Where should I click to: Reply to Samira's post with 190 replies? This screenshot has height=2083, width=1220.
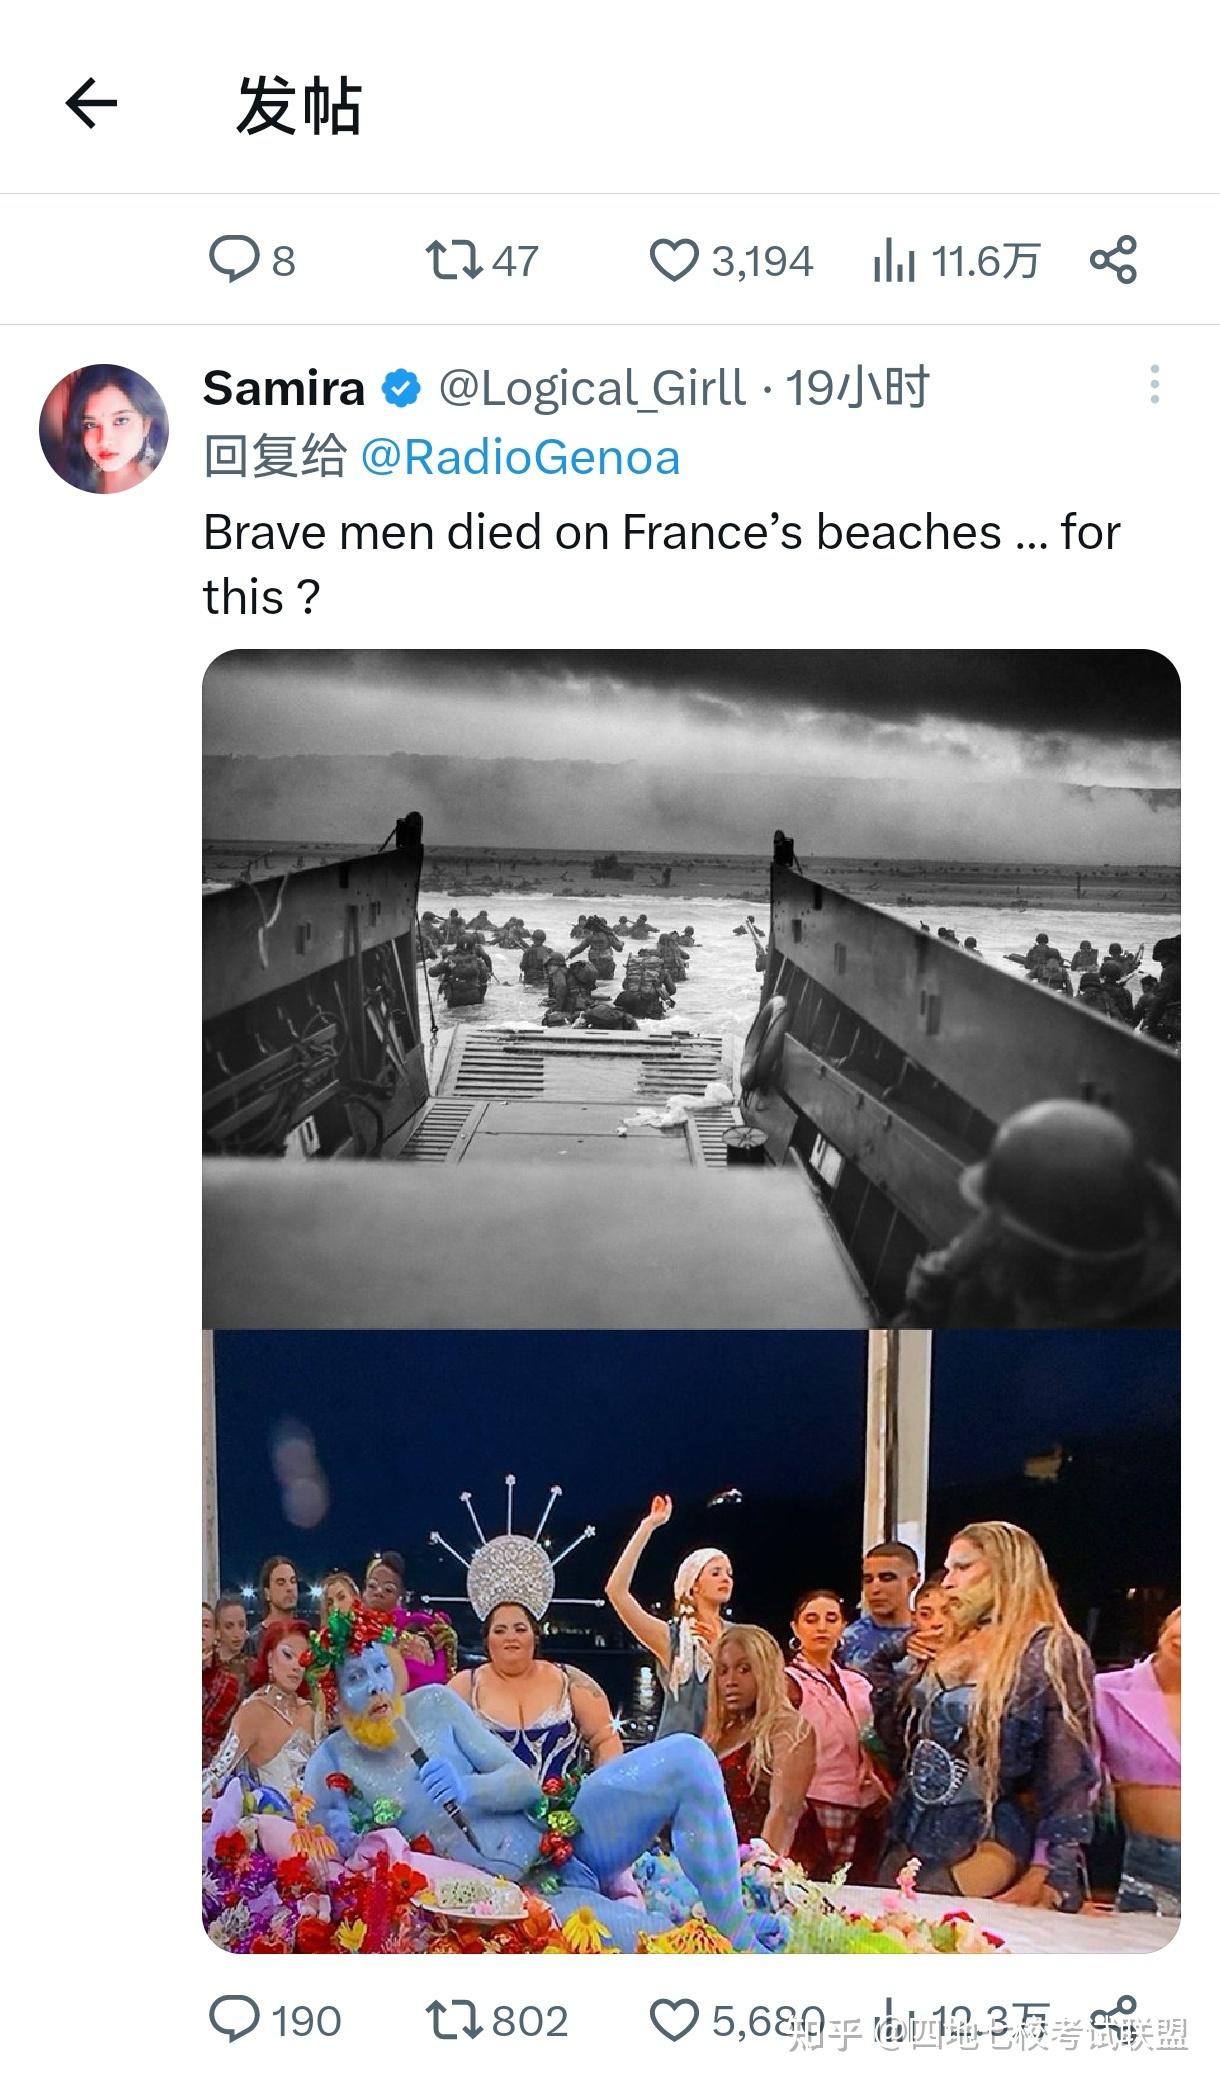(275, 2020)
